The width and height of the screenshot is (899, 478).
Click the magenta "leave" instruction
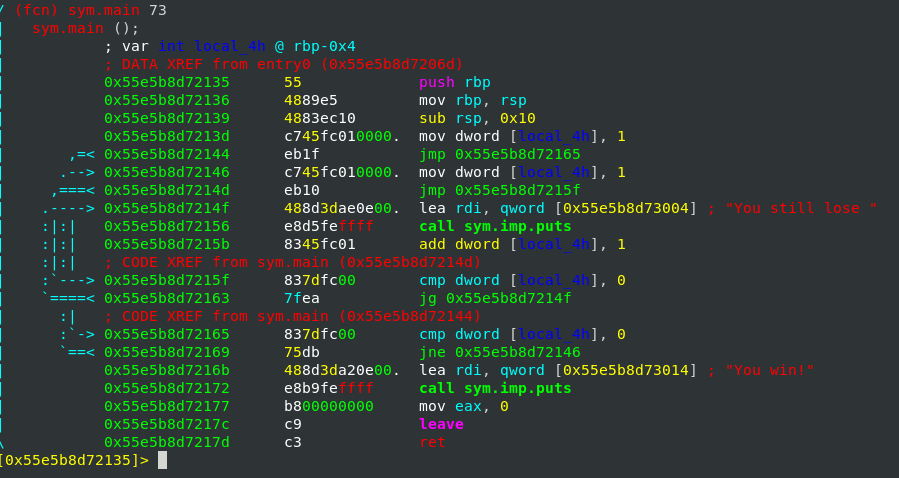[441, 424]
